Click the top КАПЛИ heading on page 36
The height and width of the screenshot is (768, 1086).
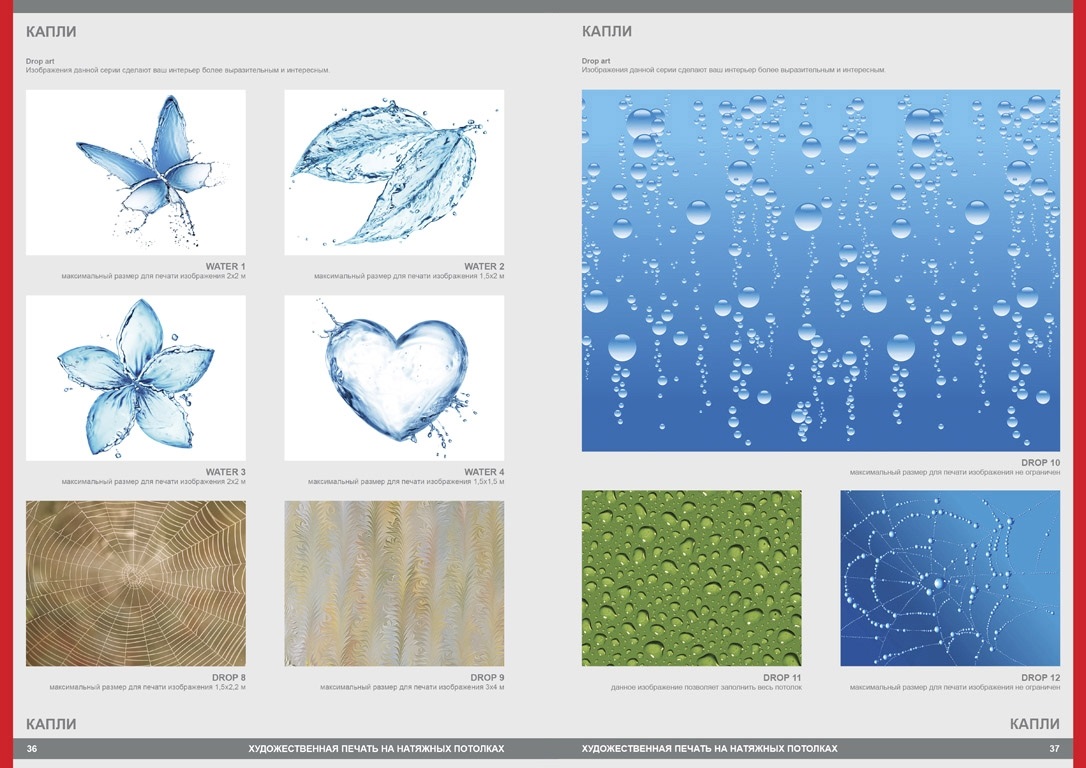pyautogui.click(x=51, y=31)
